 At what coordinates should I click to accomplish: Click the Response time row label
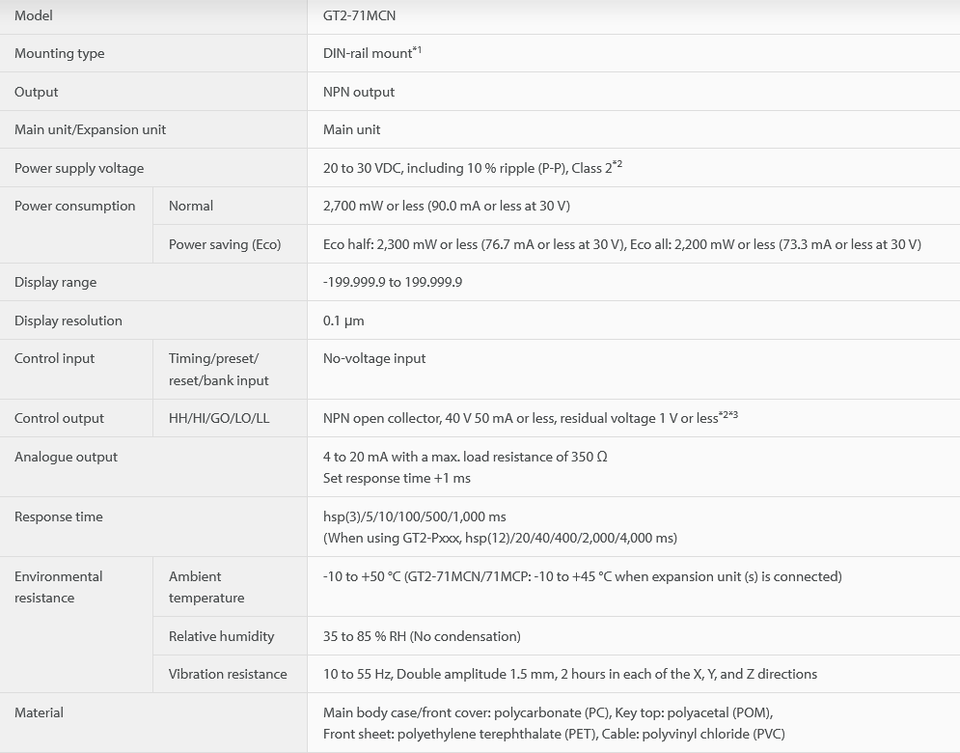(59, 517)
